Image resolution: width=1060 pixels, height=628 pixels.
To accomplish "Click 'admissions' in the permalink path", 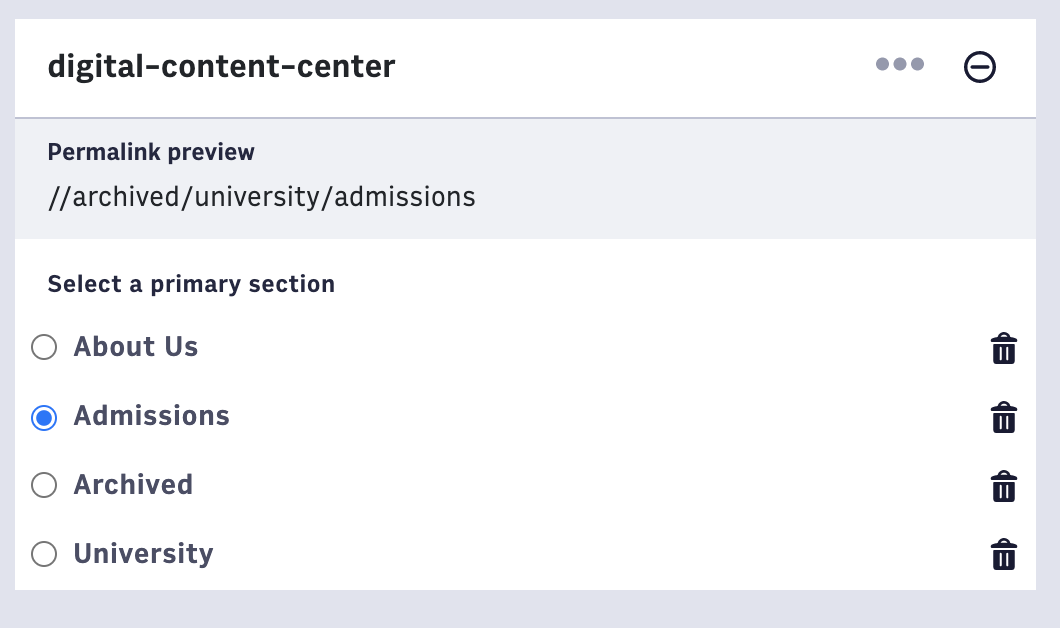I will tap(405, 197).
